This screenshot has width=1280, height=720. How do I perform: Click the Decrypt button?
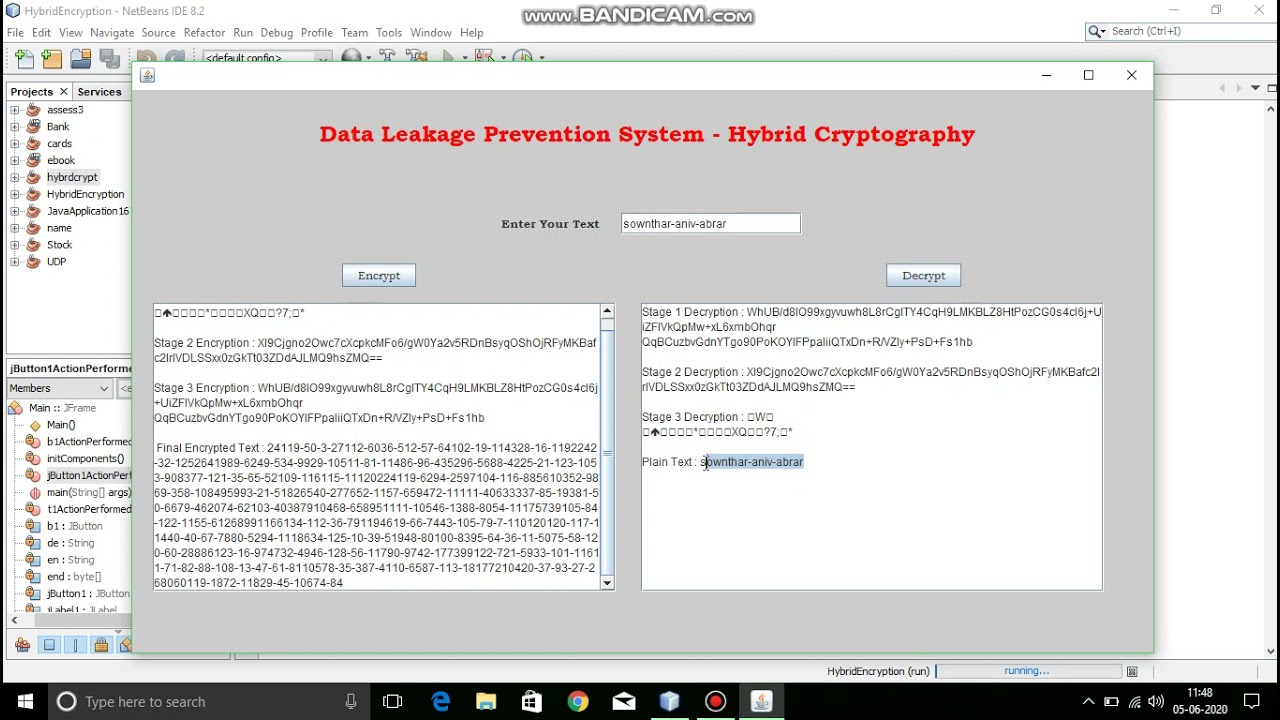pos(924,276)
